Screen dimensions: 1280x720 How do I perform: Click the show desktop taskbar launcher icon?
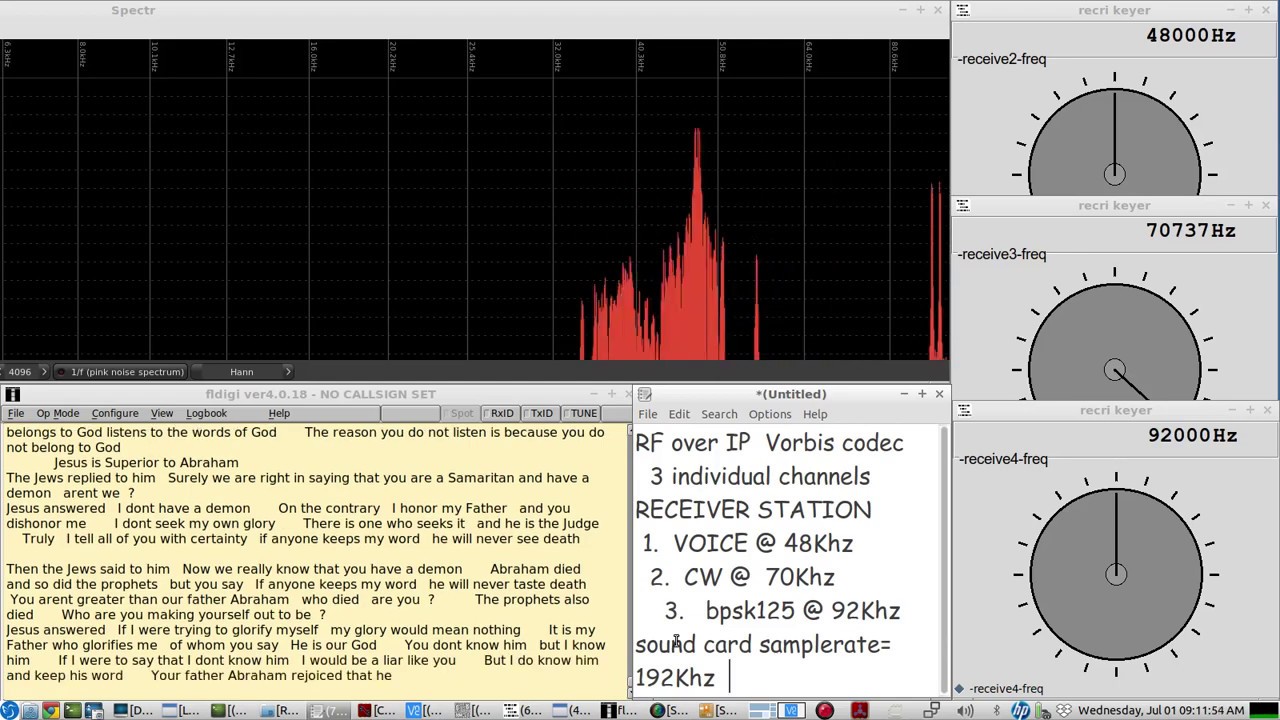tap(94, 710)
